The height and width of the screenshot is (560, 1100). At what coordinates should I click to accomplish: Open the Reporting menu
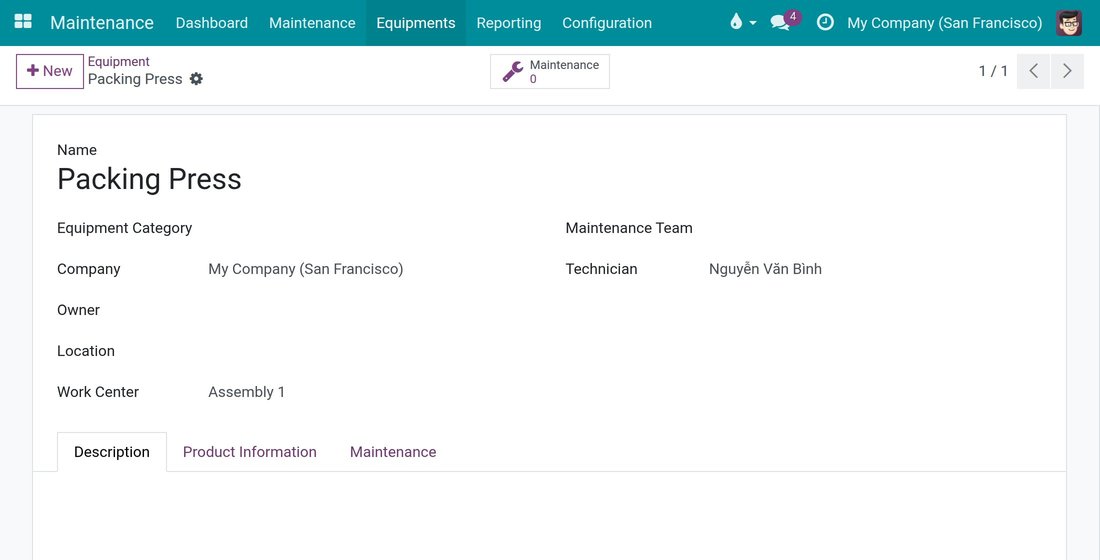(x=509, y=22)
